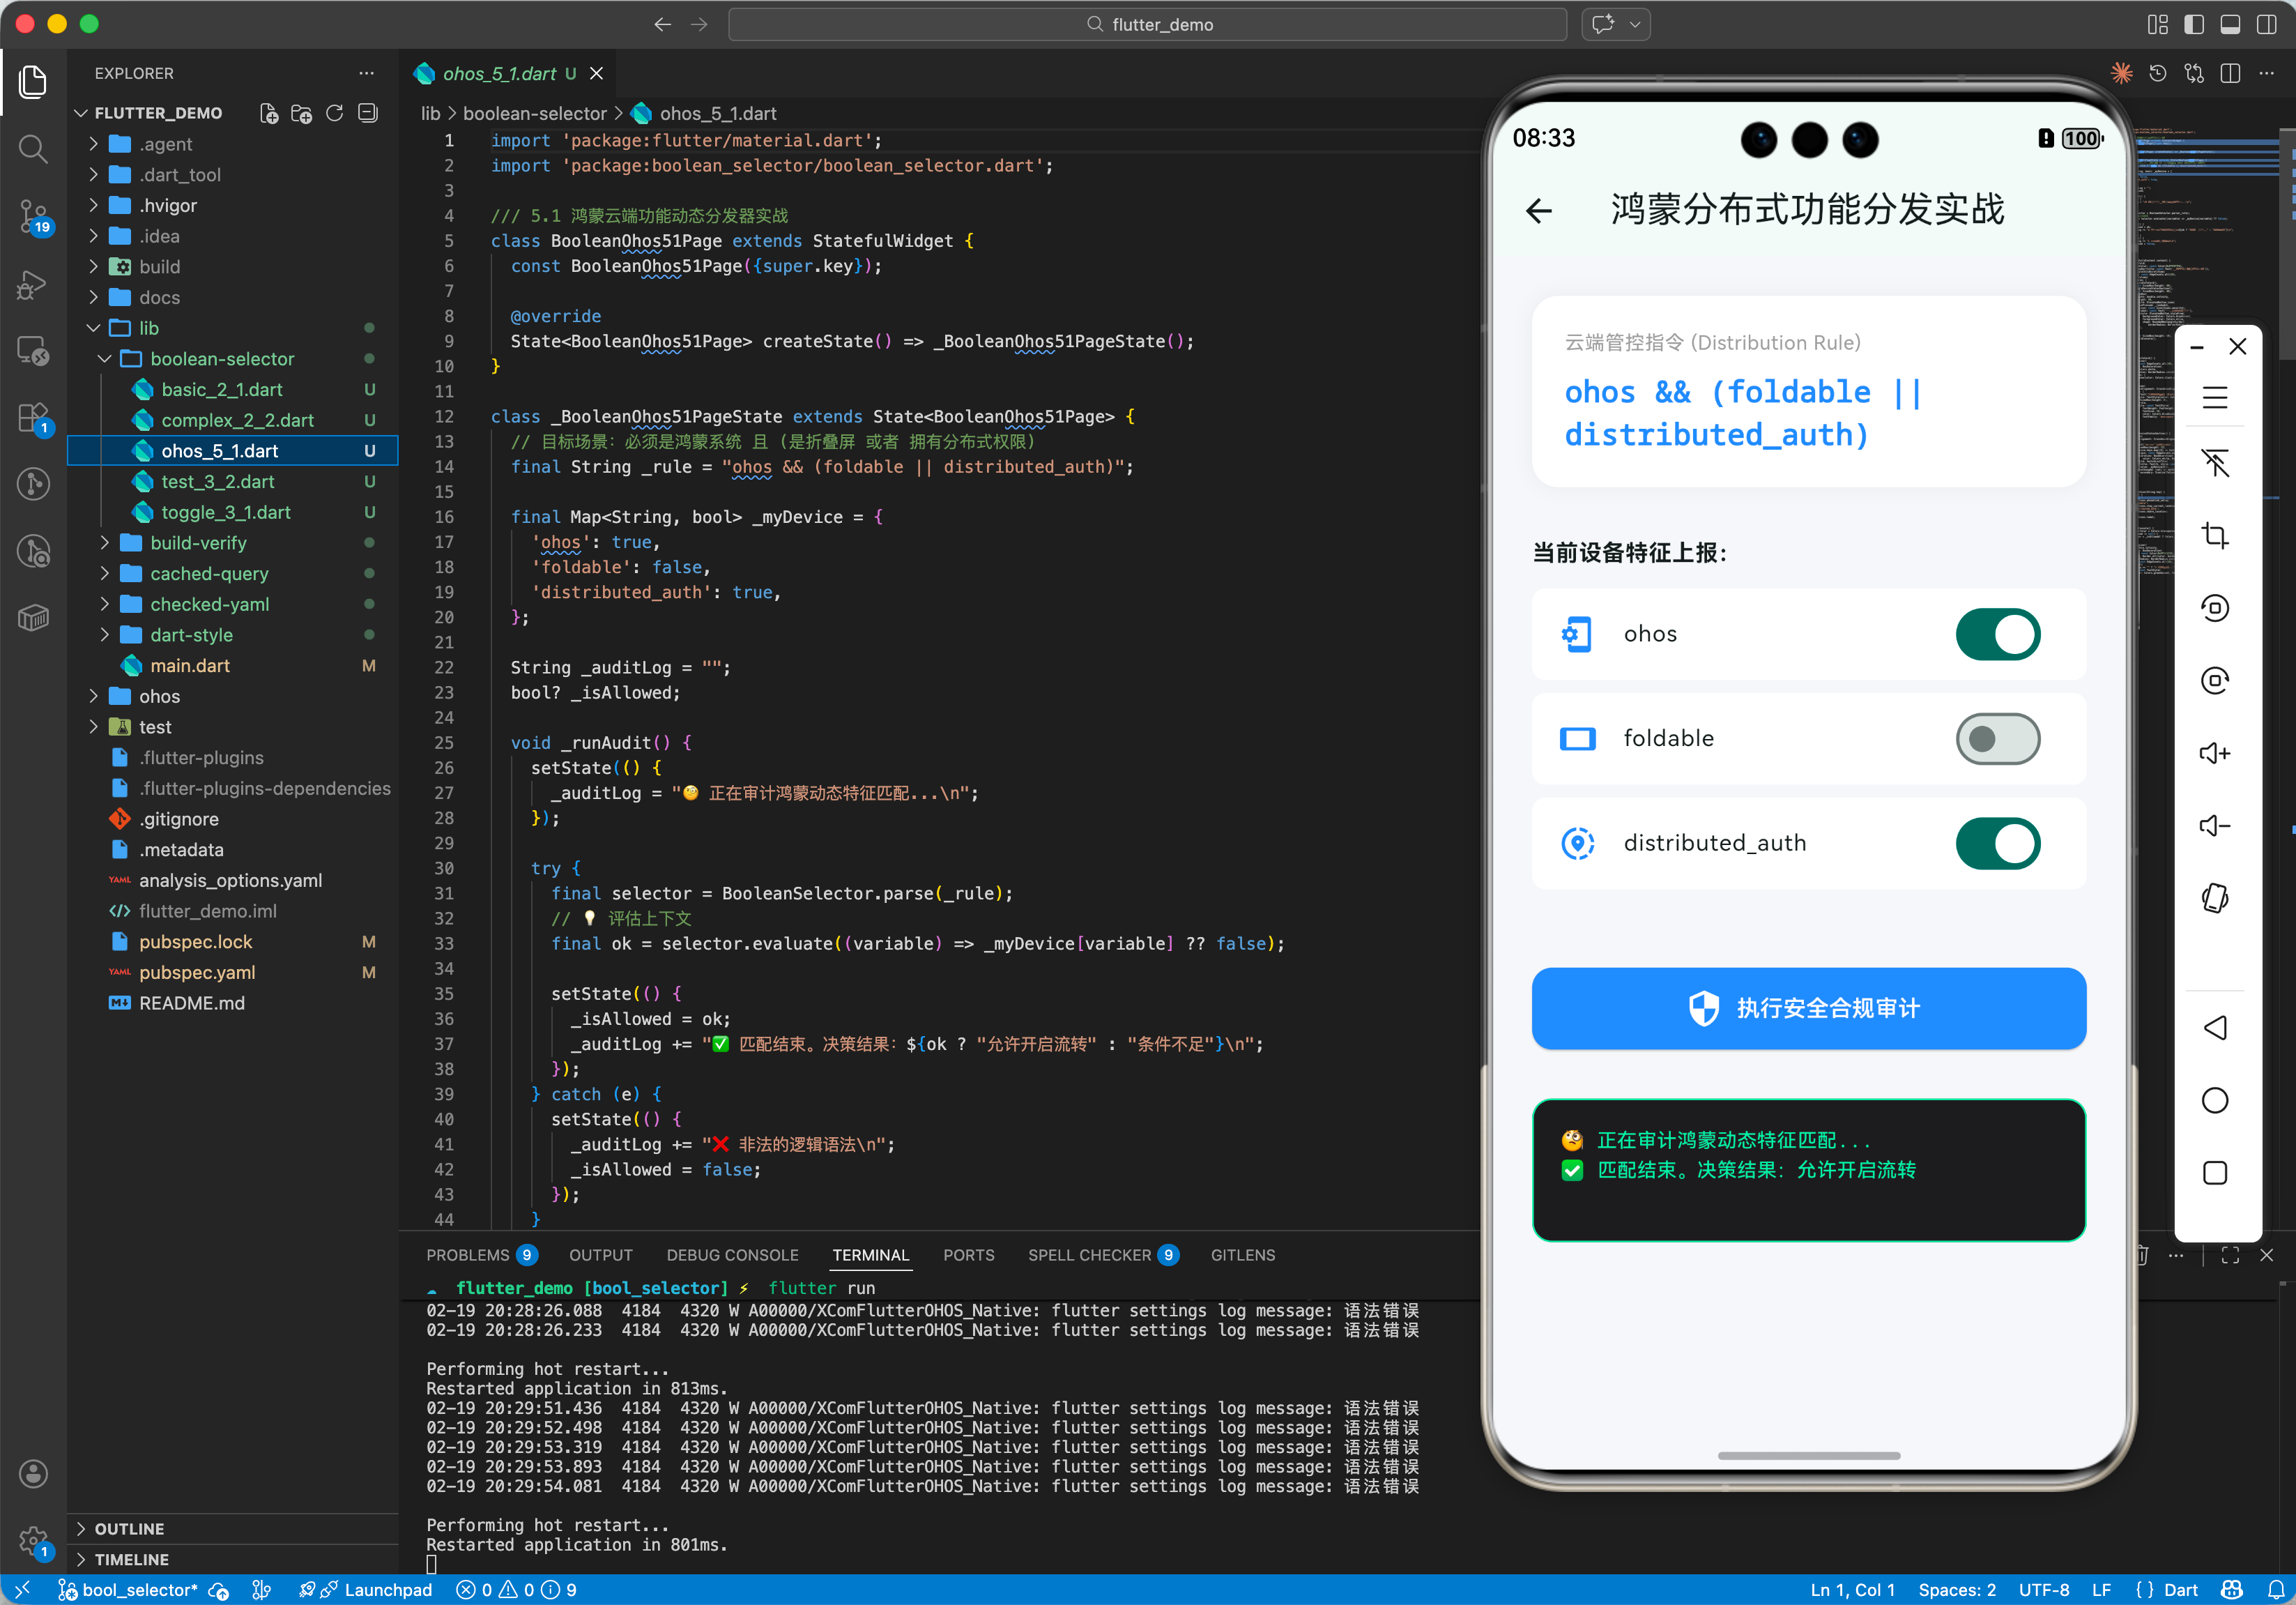
Task: Expand the OUTLINE section
Action: 129,1528
